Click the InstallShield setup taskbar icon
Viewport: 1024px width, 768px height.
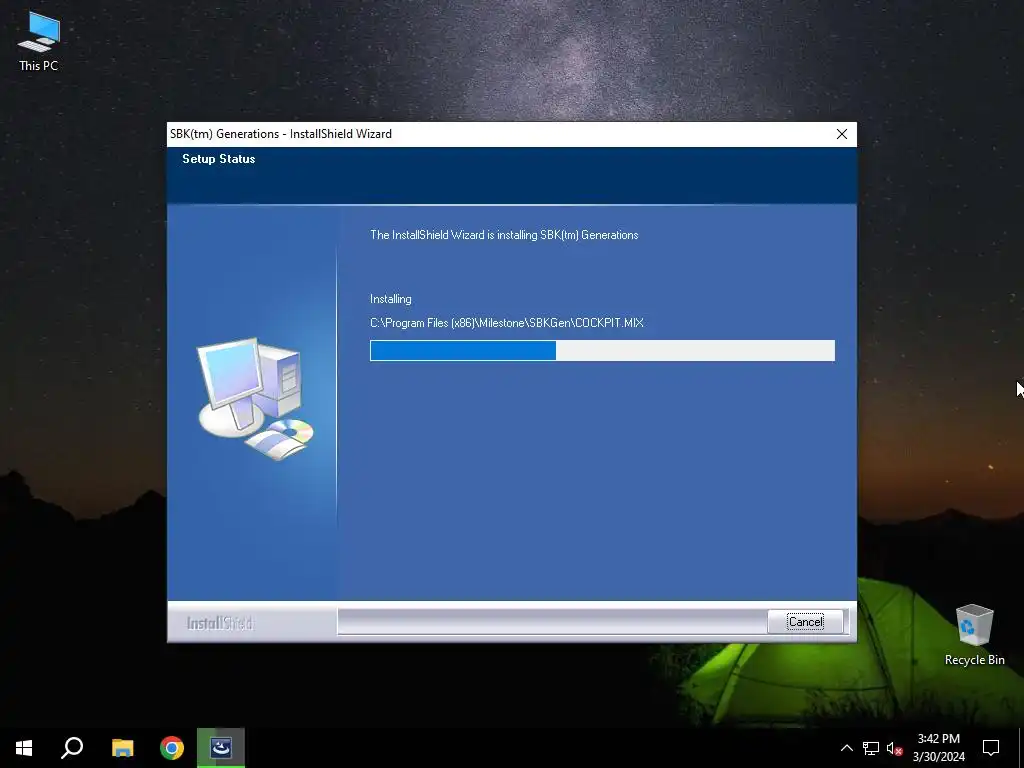click(221, 748)
